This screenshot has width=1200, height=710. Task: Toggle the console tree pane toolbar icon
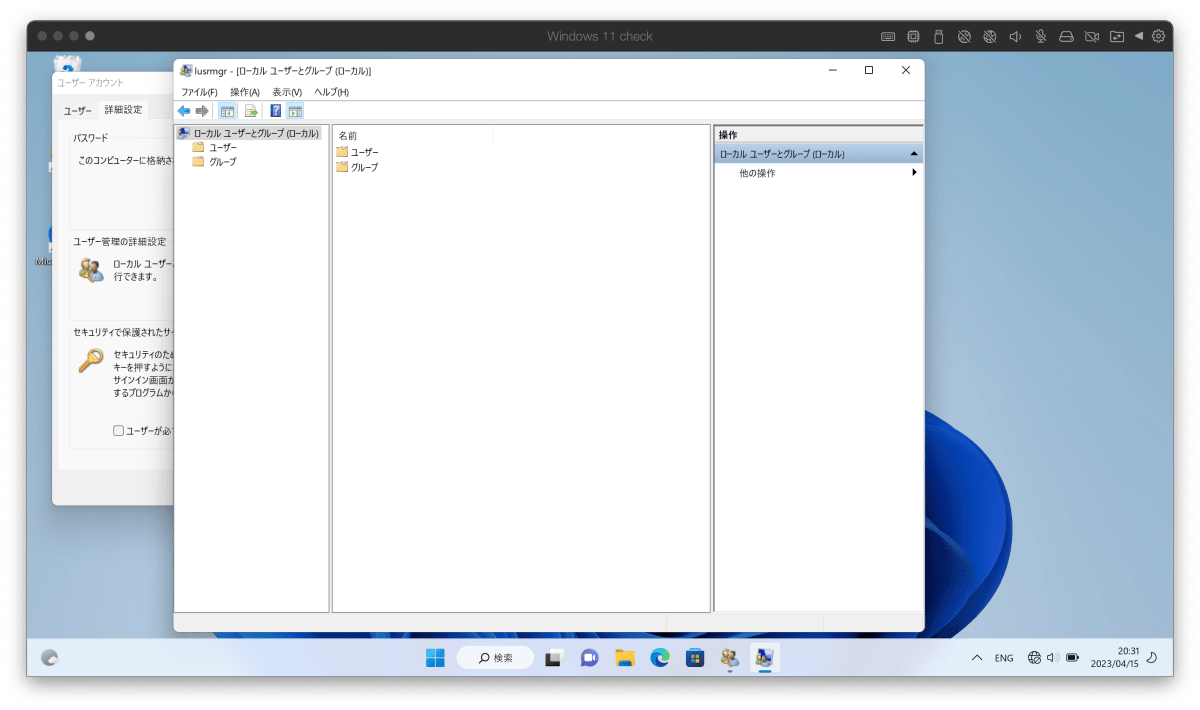(227, 111)
